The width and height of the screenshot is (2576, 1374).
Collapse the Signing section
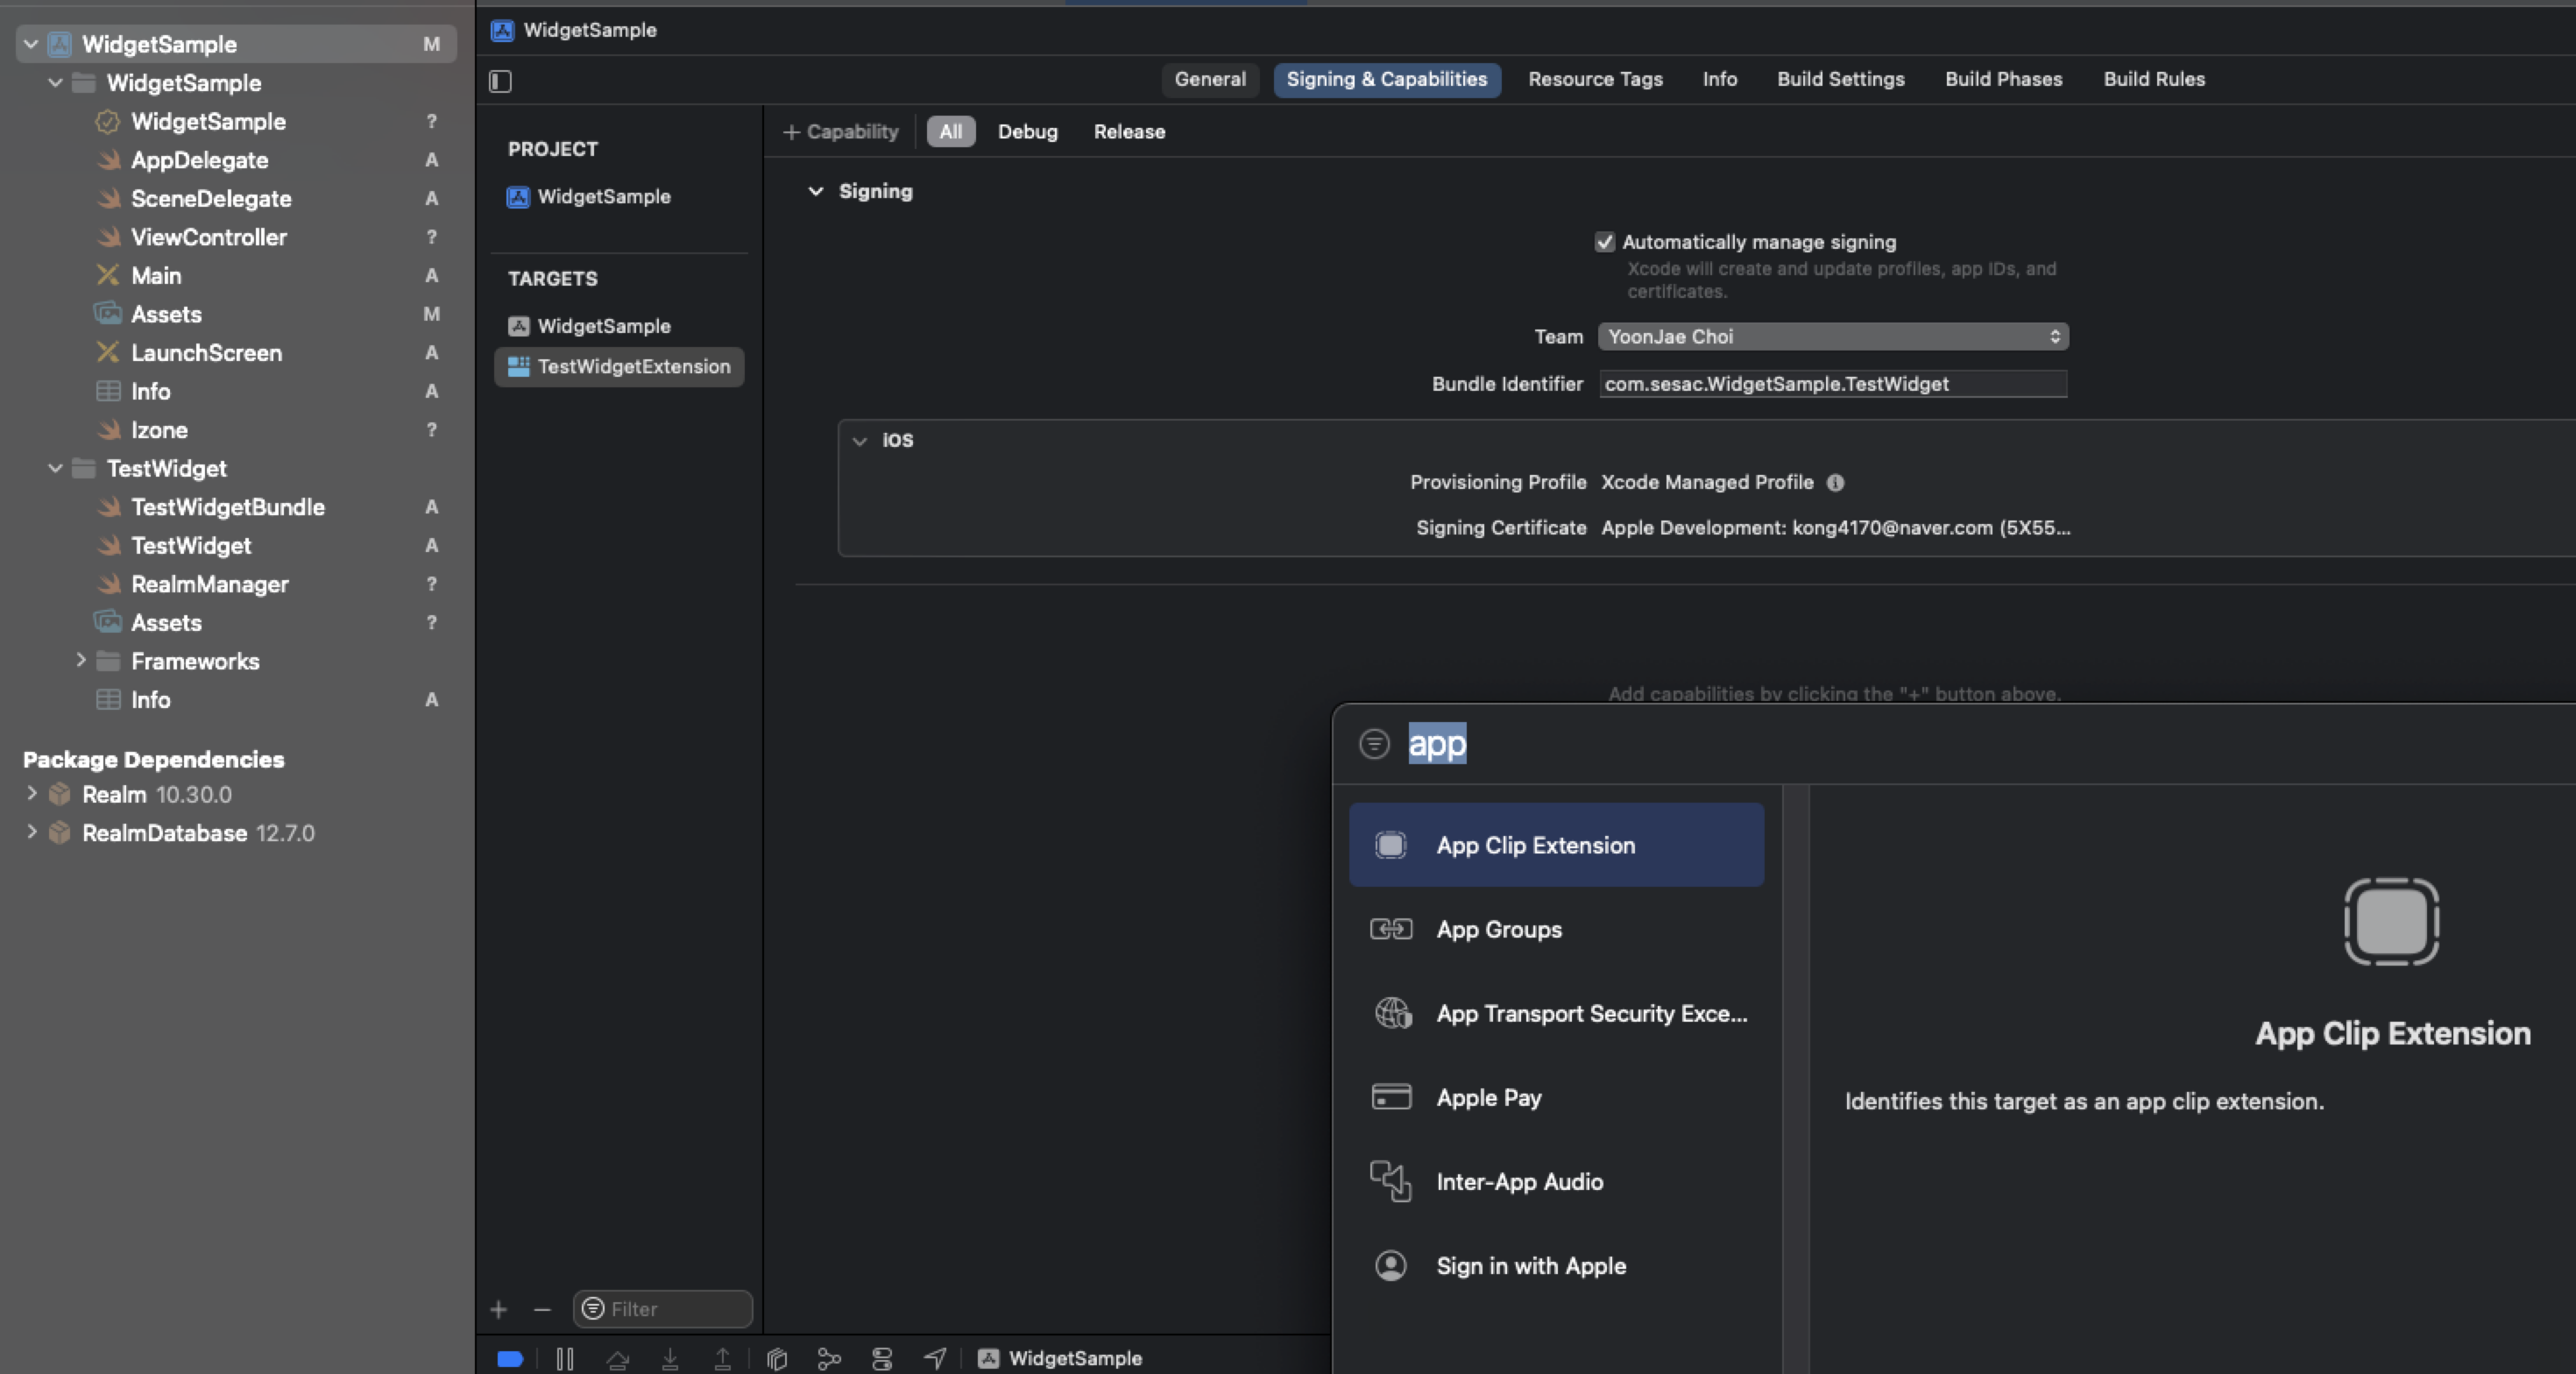816,191
